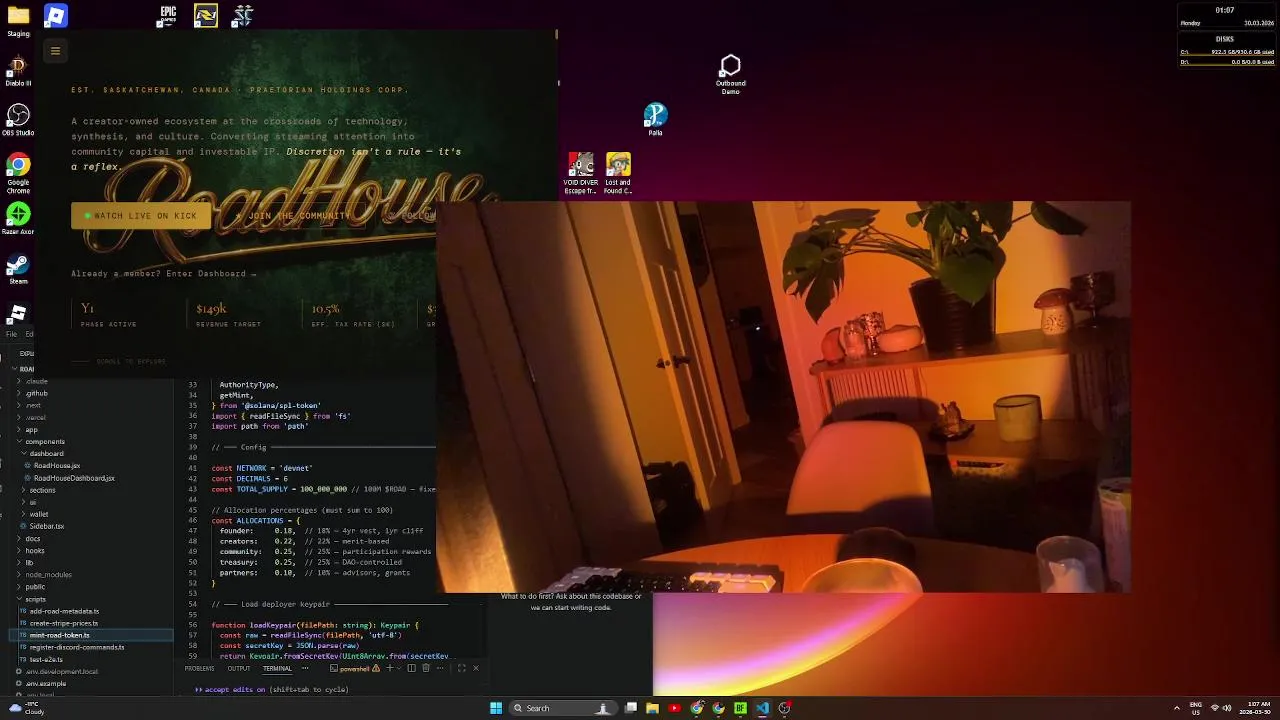1280x720 pixels.
Task: Click the JOIN THE COMMUNITY button
Action: point(293,216)
